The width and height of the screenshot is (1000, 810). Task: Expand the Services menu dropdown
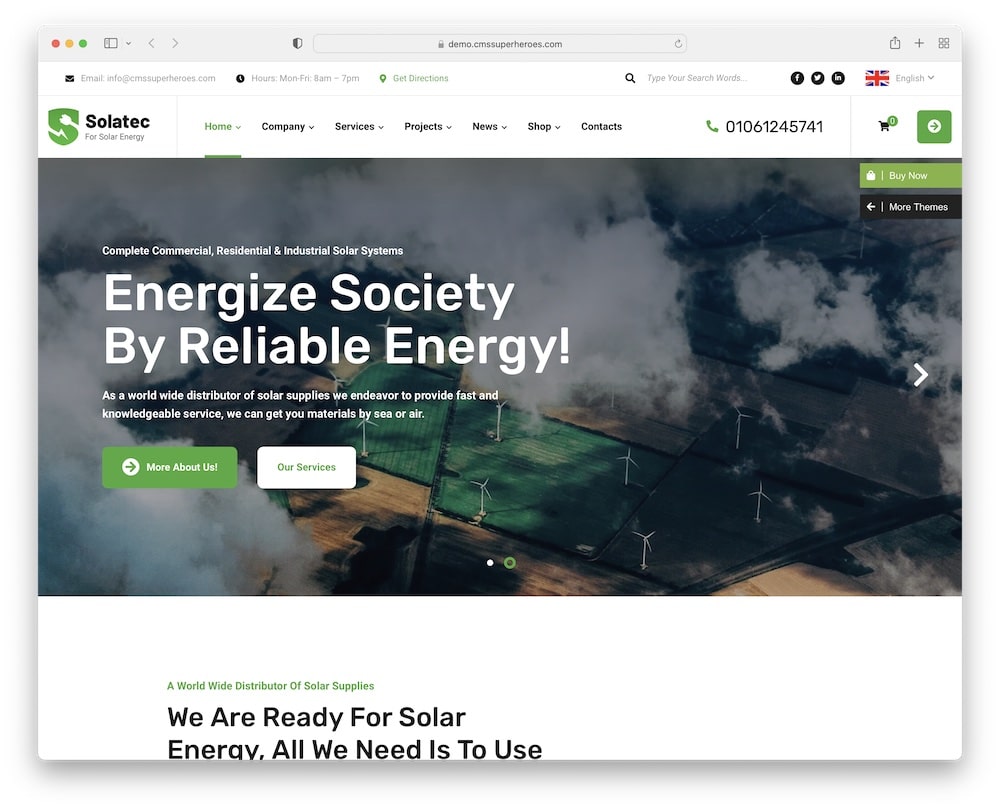[x=359, y=126]
